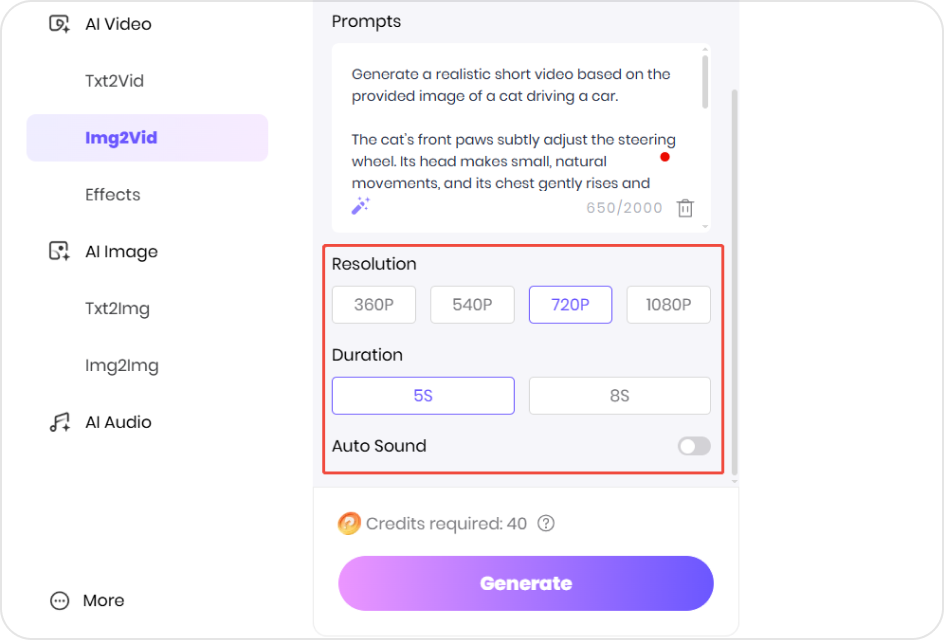Image resolution: width=944 pixels, height=640 pixels.
Task: Open the More options via ellipsis icon
Action: (57, 600)
